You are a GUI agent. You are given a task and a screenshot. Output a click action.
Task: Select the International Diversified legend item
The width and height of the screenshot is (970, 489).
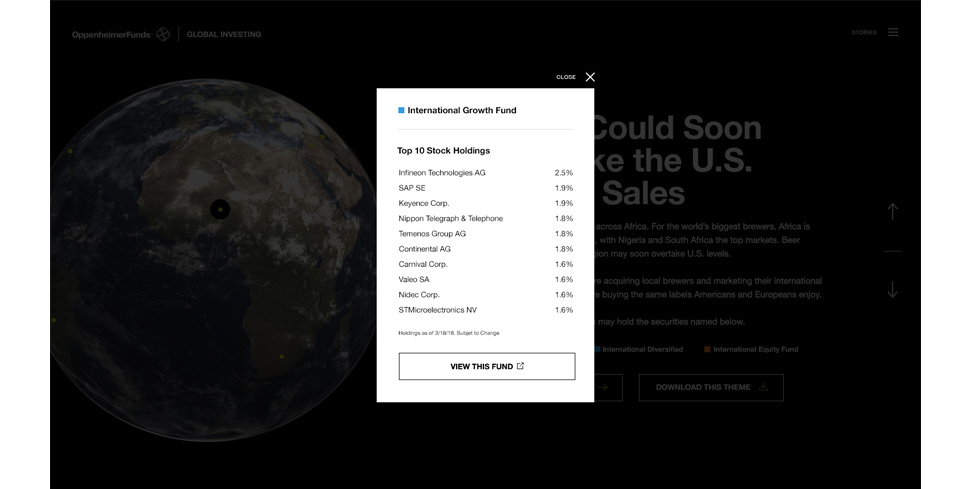coord(639,349)
